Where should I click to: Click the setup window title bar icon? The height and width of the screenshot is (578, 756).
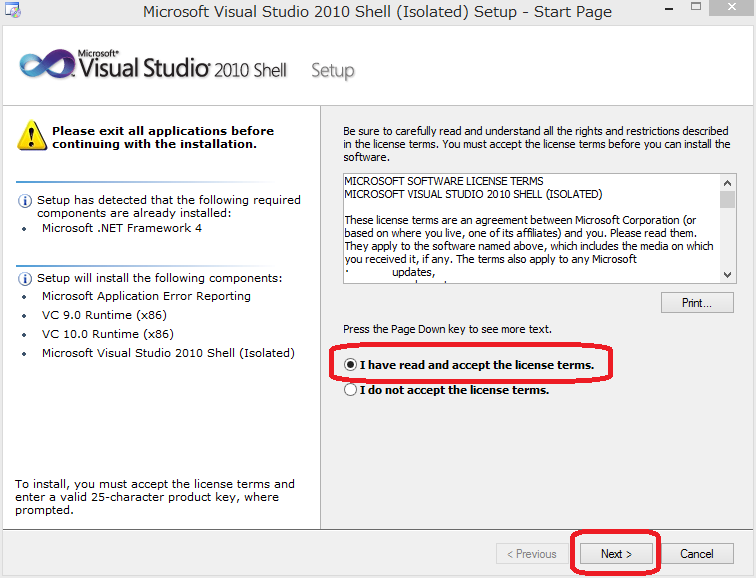click(x=13, y=10)
